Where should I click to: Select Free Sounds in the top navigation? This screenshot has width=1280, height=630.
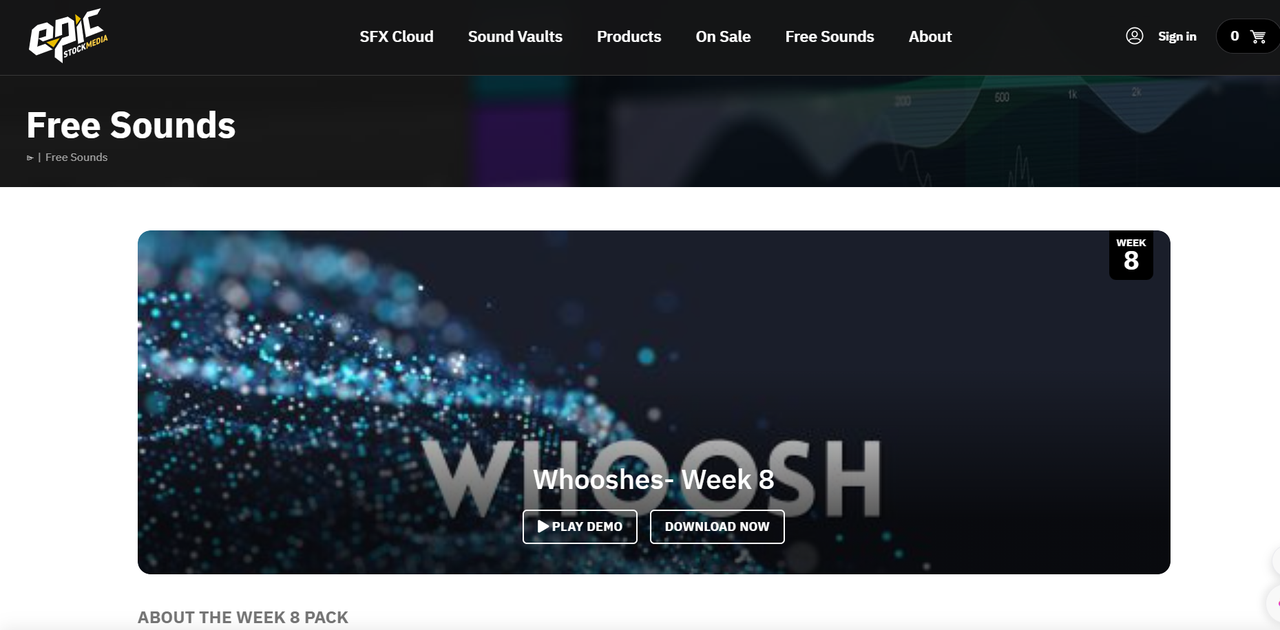(x=829, y=36)
